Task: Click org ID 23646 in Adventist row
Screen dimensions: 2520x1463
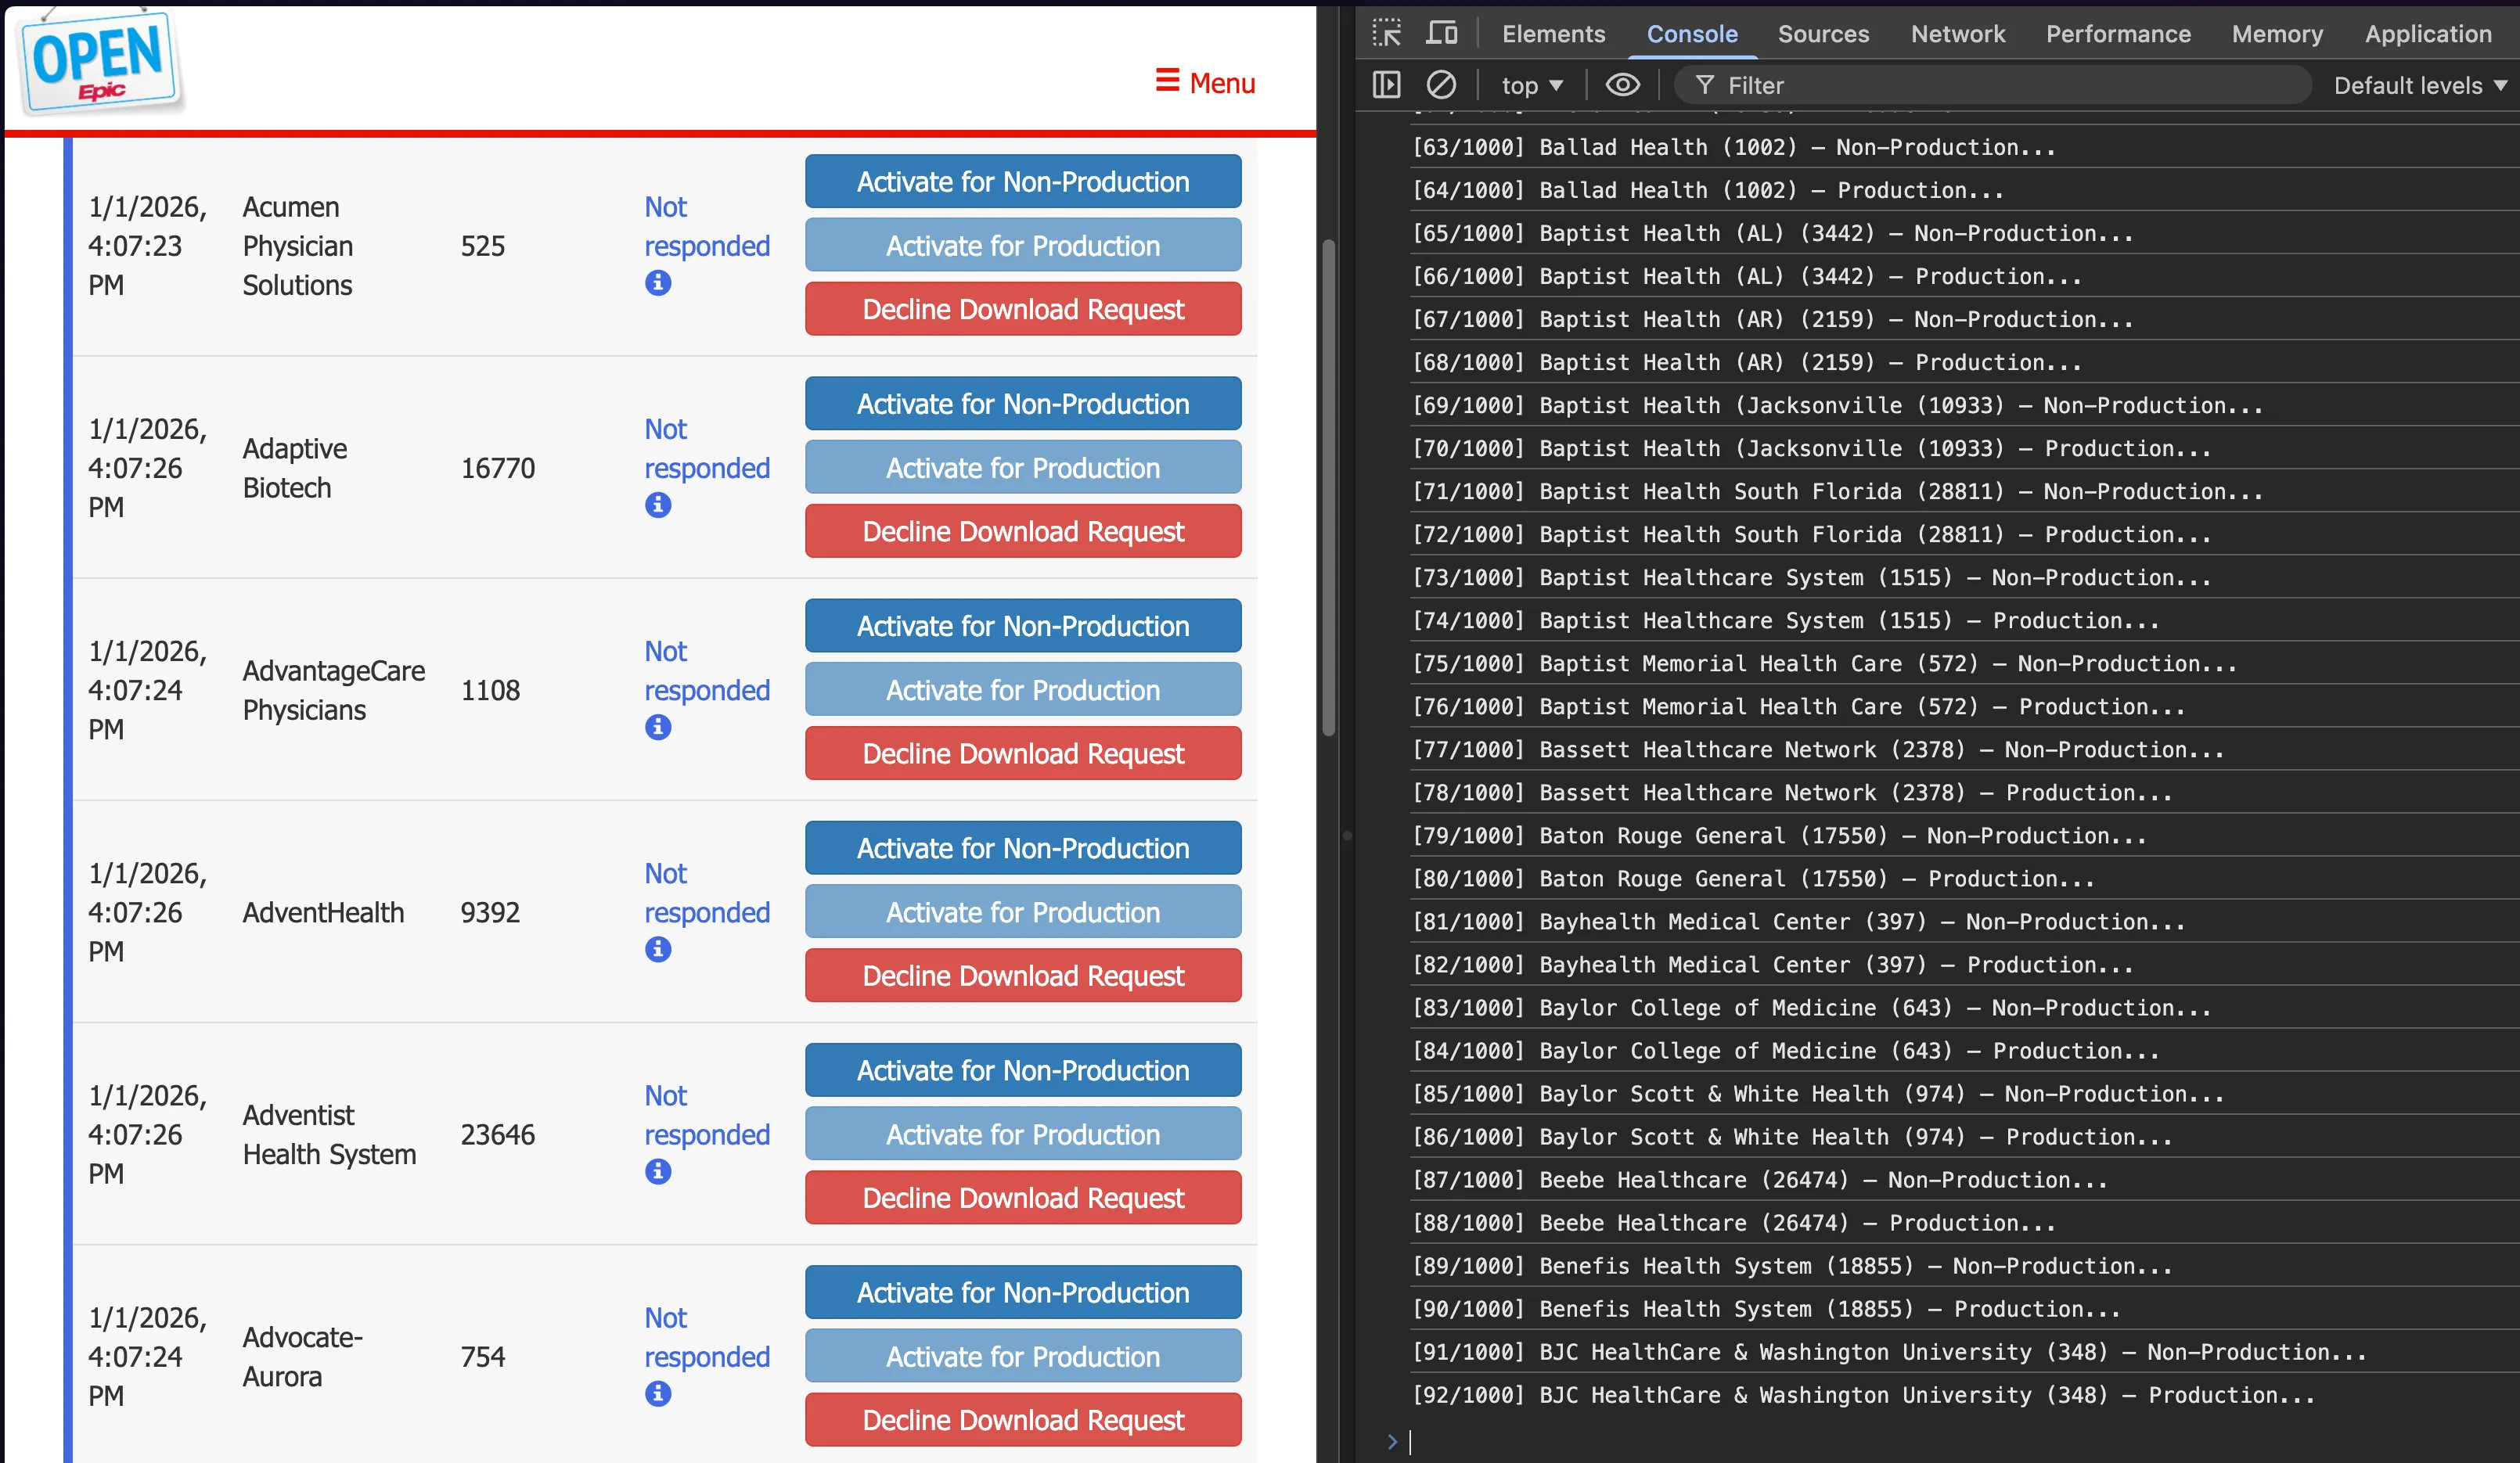Action: (x=498, y=1134)
